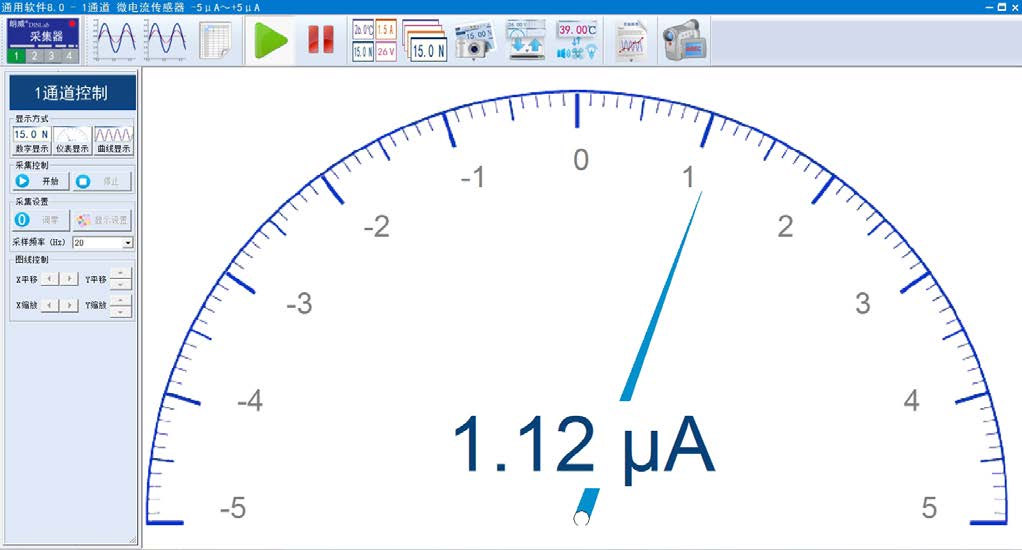The height and width of the screenshot is (550, 1022).
Task: Click X平移 left arrow to shift graph
Action: click(x=49, y=279)
